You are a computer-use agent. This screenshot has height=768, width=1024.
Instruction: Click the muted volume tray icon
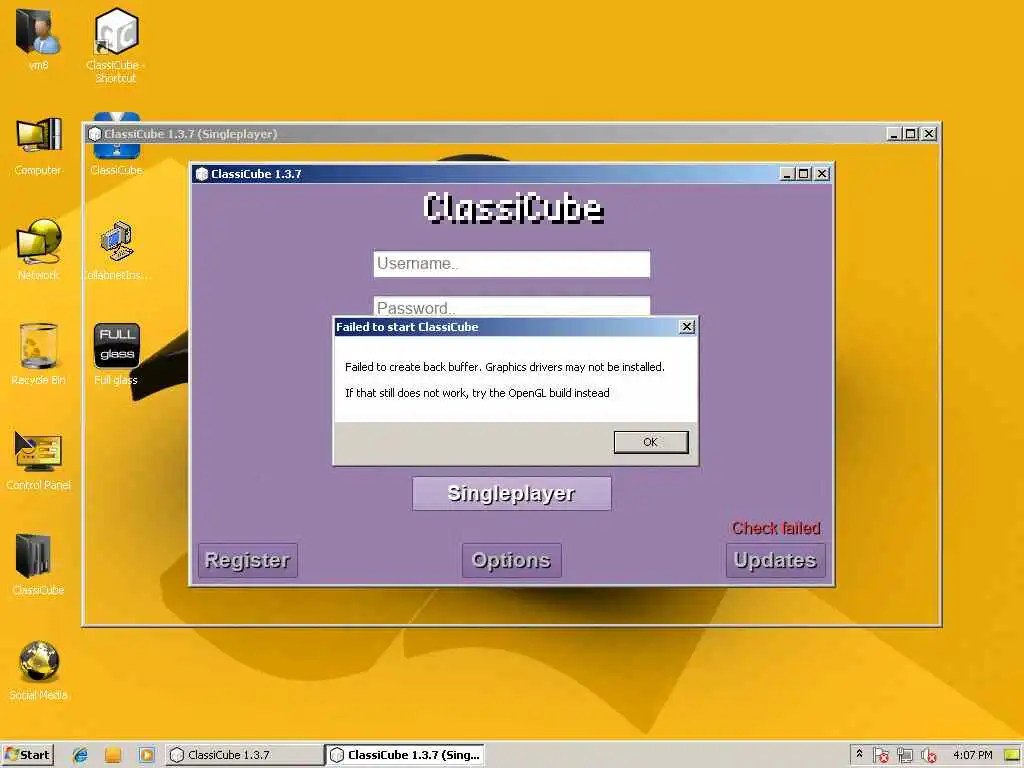click(x=929, y=755)
